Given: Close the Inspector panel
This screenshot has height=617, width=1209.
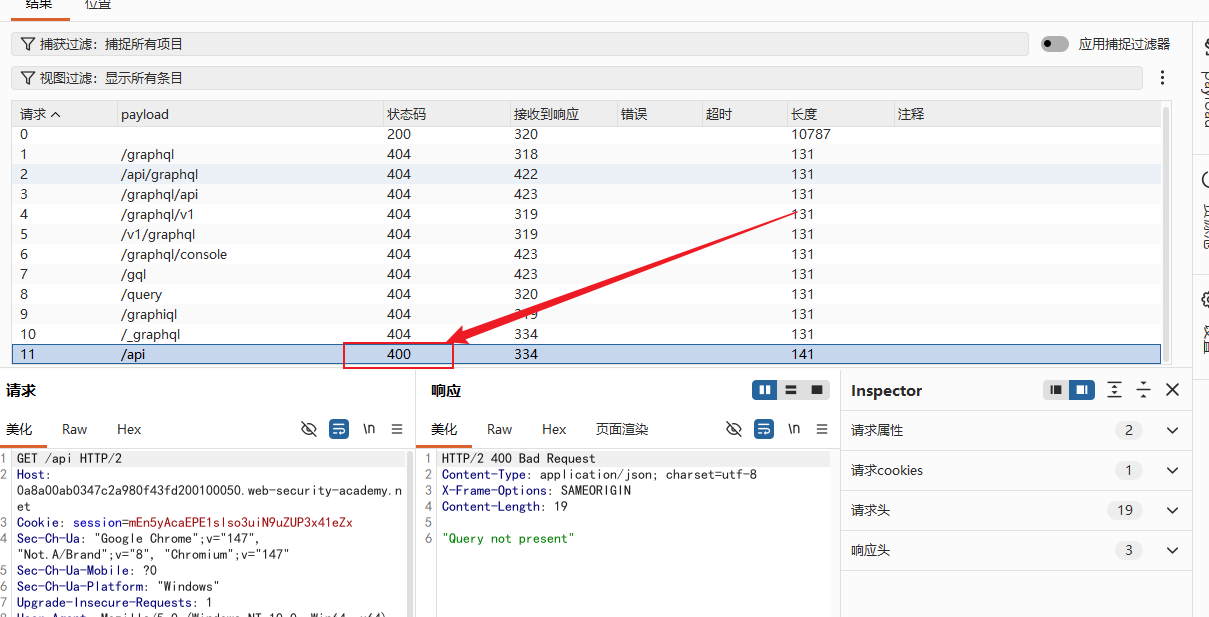Looking at the screenshot, I should pos(1173,390).
